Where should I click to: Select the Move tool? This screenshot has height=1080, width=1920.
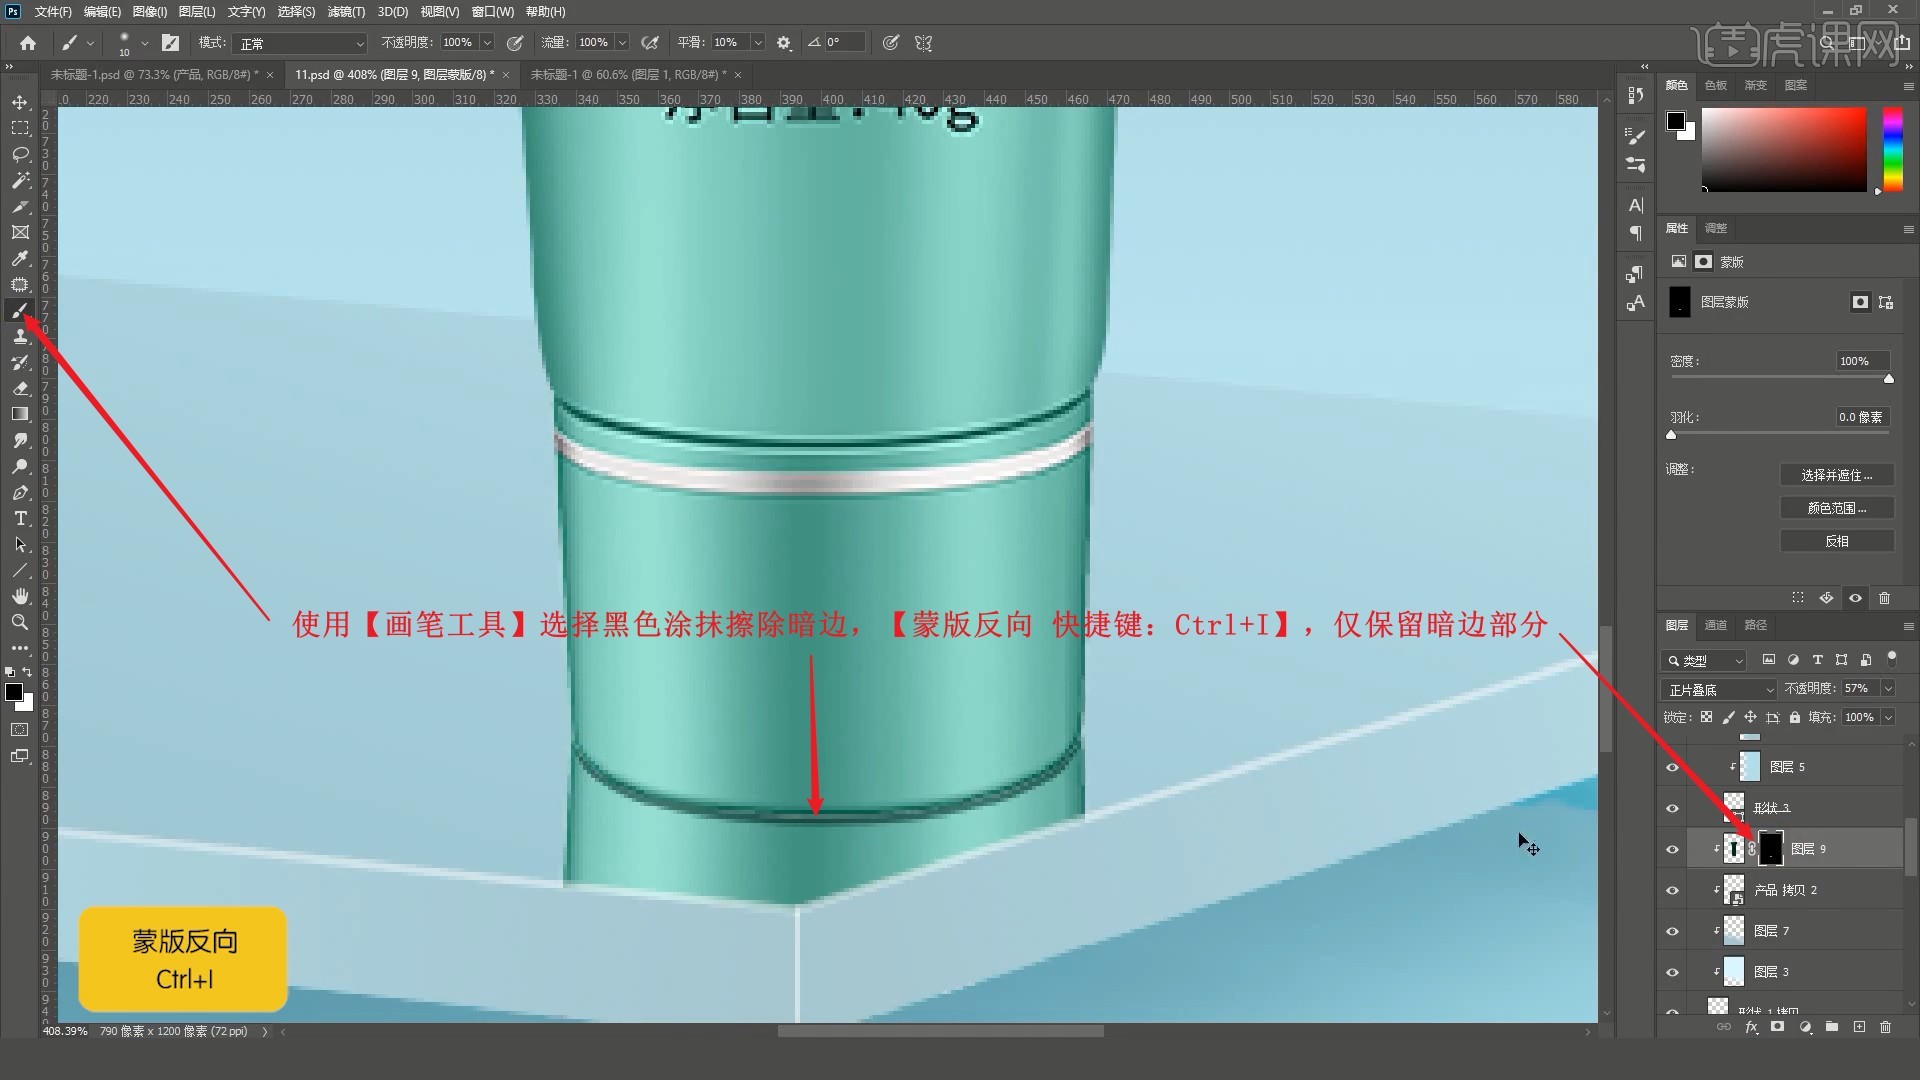point(20,102)
